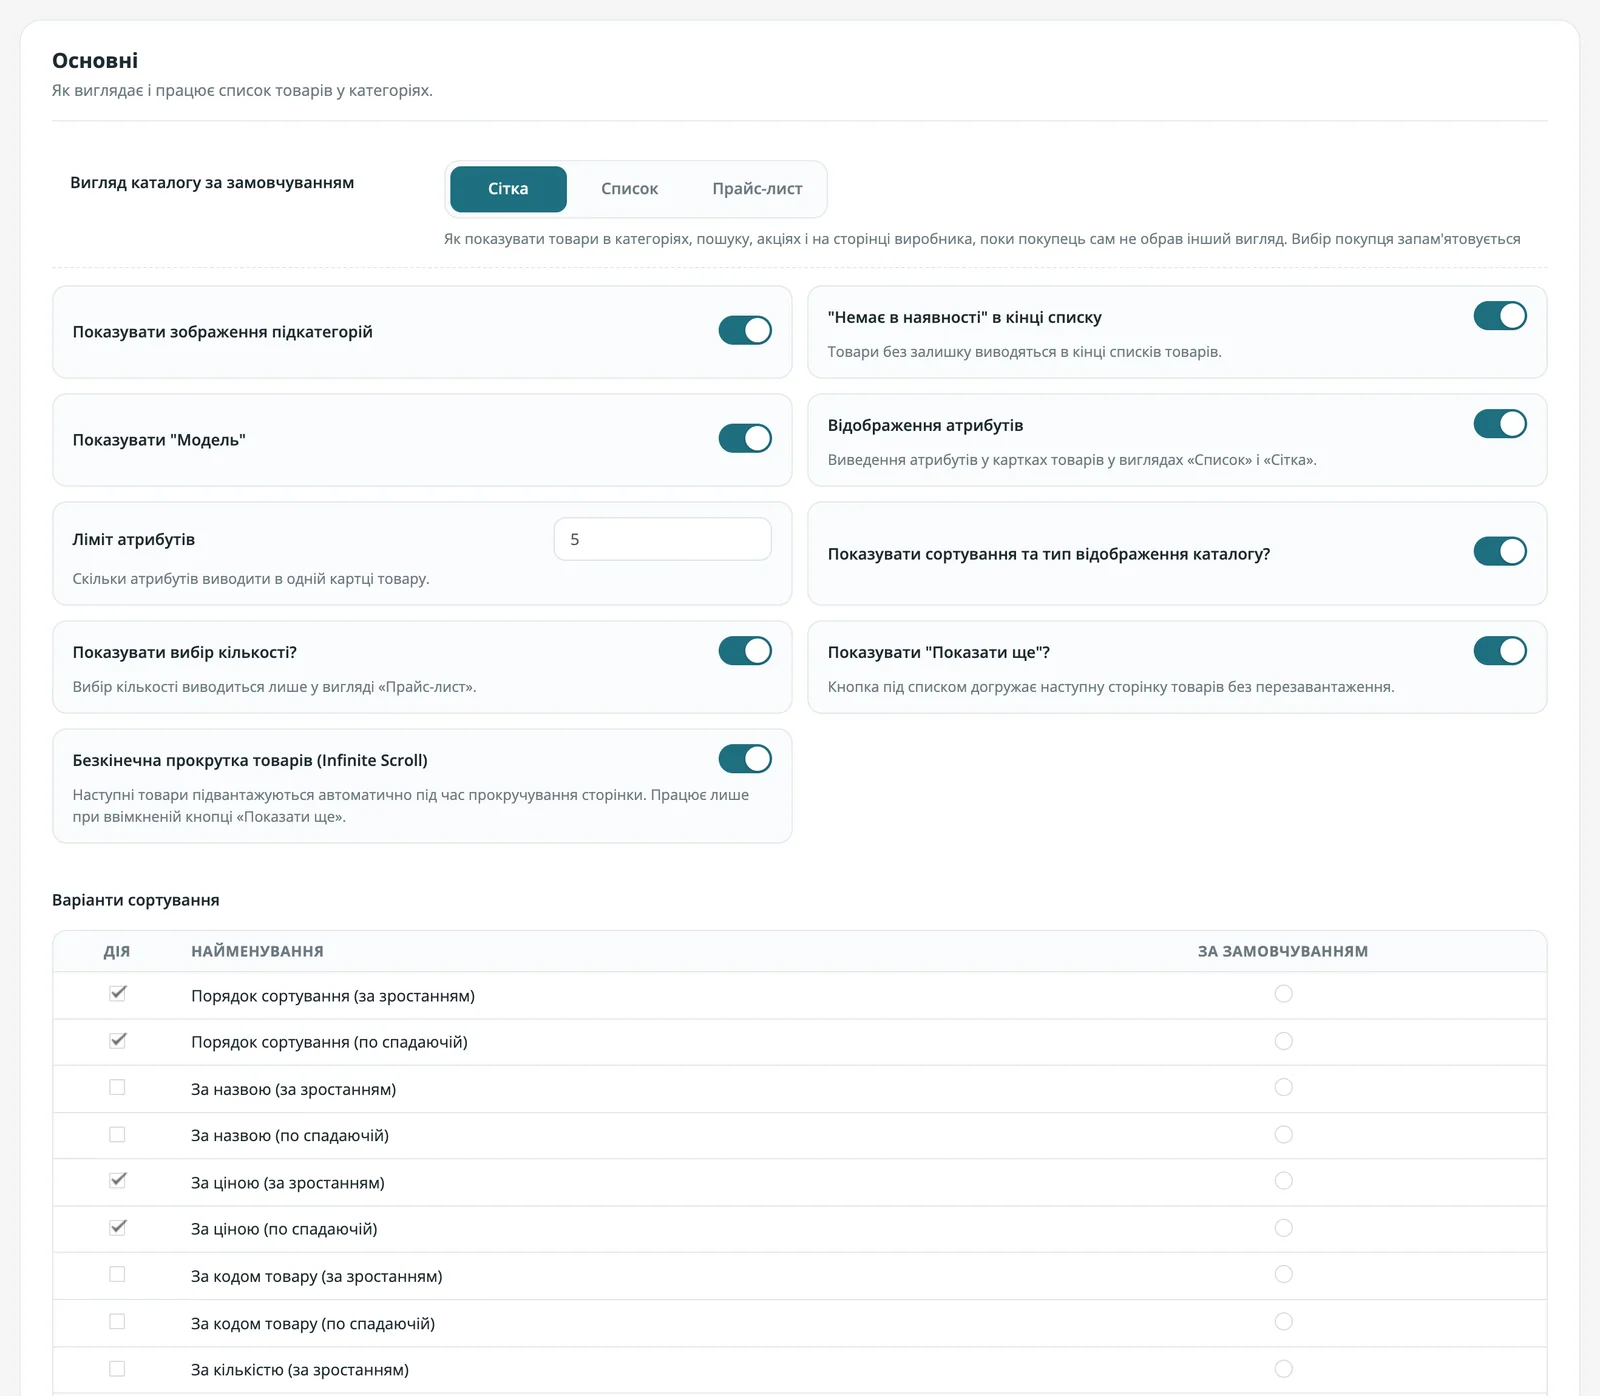The image size is (1600, 1396).
Task: Toggle Відображення атрибутів switch
Action: (x=1500, y=424)
